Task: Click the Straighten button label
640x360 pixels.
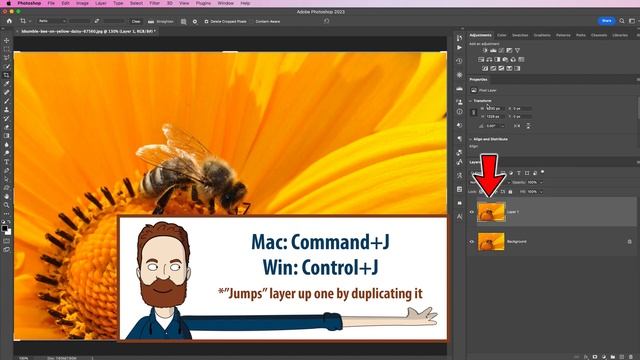Action: [x=165, y=21]
